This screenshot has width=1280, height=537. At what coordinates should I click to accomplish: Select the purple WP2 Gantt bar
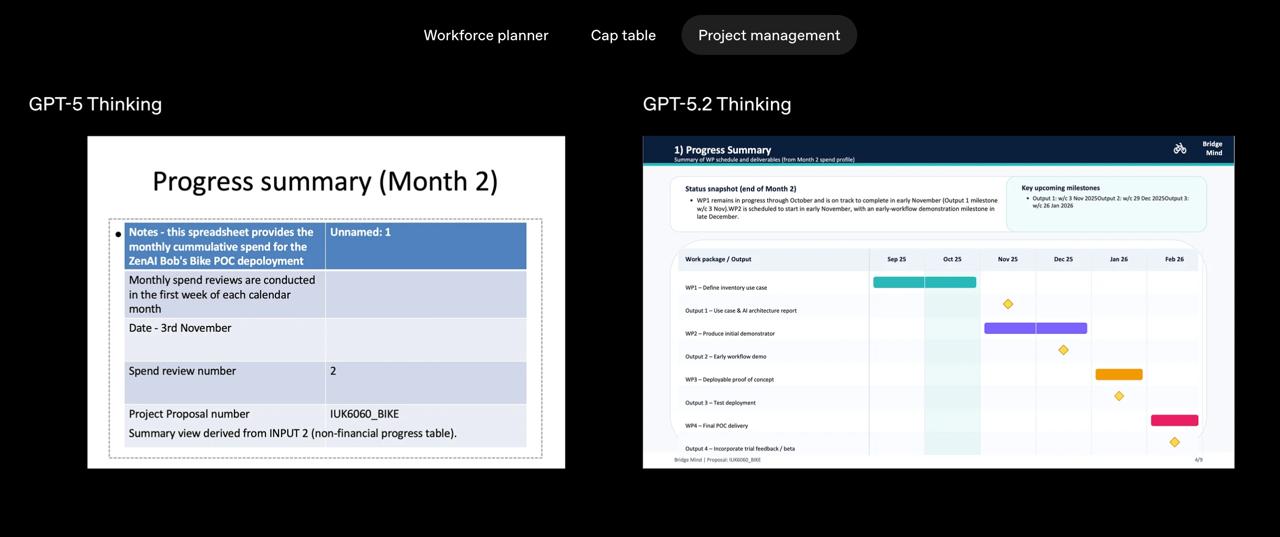[1035, 328]
